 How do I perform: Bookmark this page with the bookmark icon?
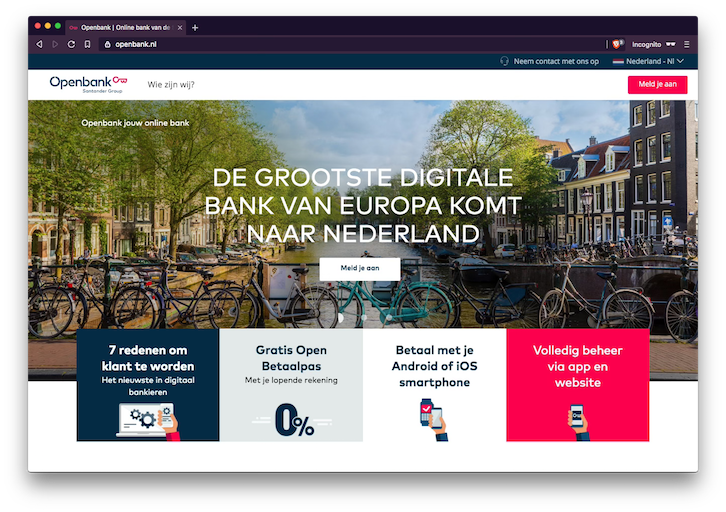(x=88, y=44)
